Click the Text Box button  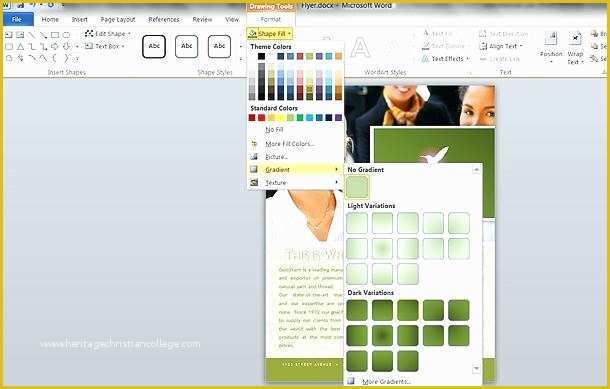(105, 46)
